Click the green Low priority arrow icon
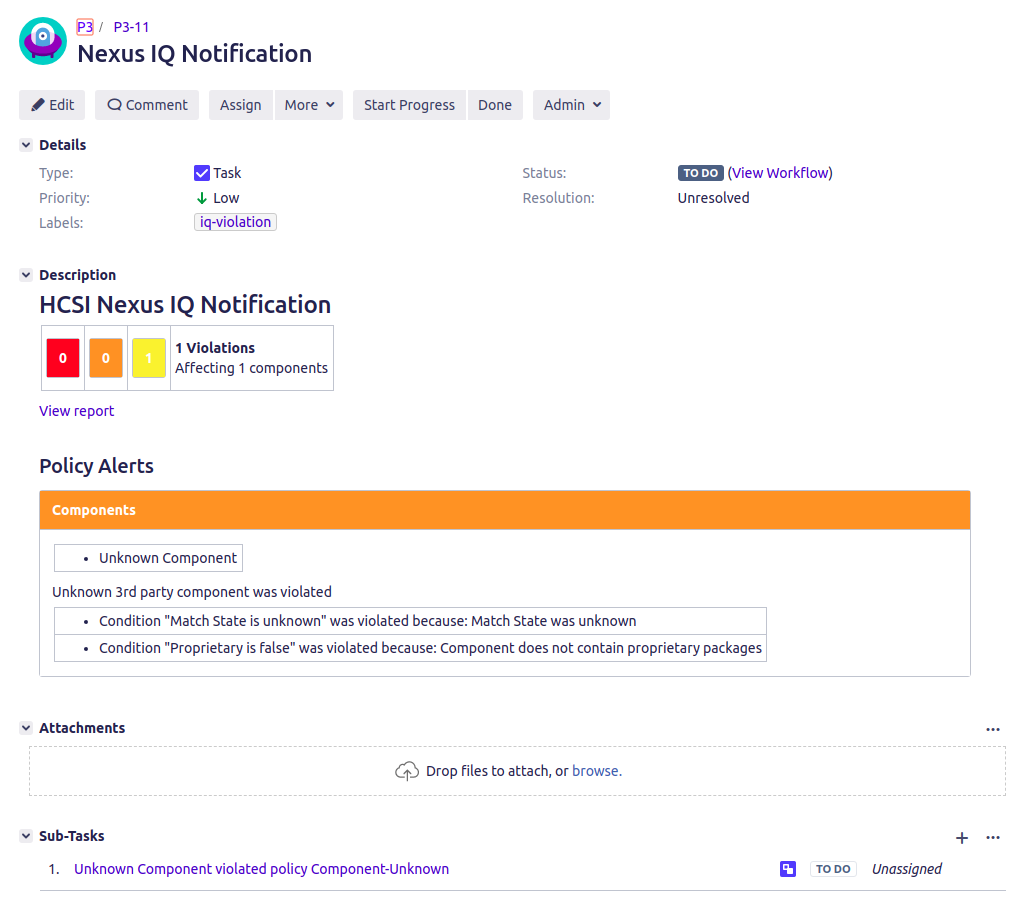The image size is (1013, 903). [x=200, y=198]
